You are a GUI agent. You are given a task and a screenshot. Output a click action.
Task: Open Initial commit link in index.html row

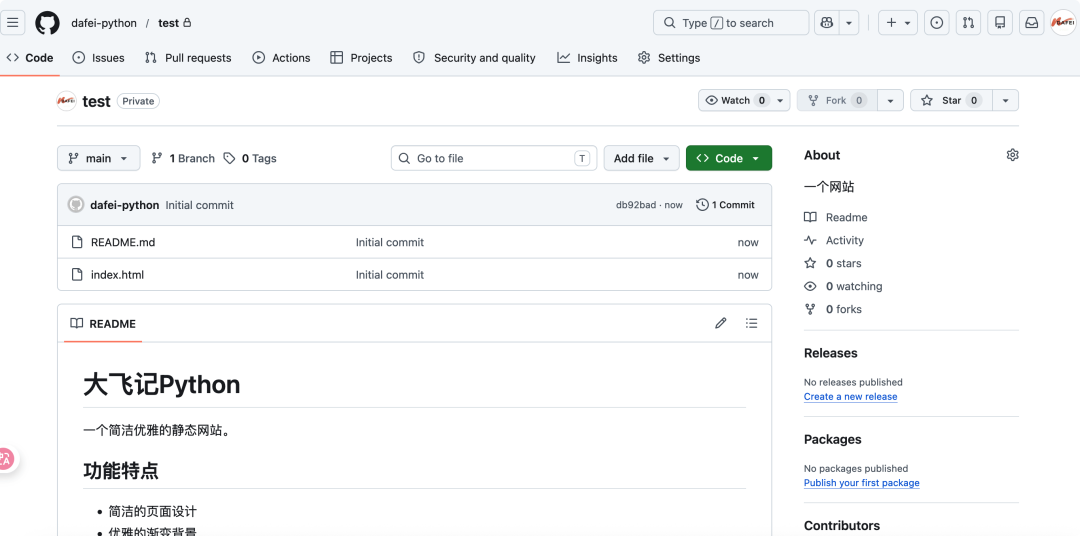coord(390,275)
